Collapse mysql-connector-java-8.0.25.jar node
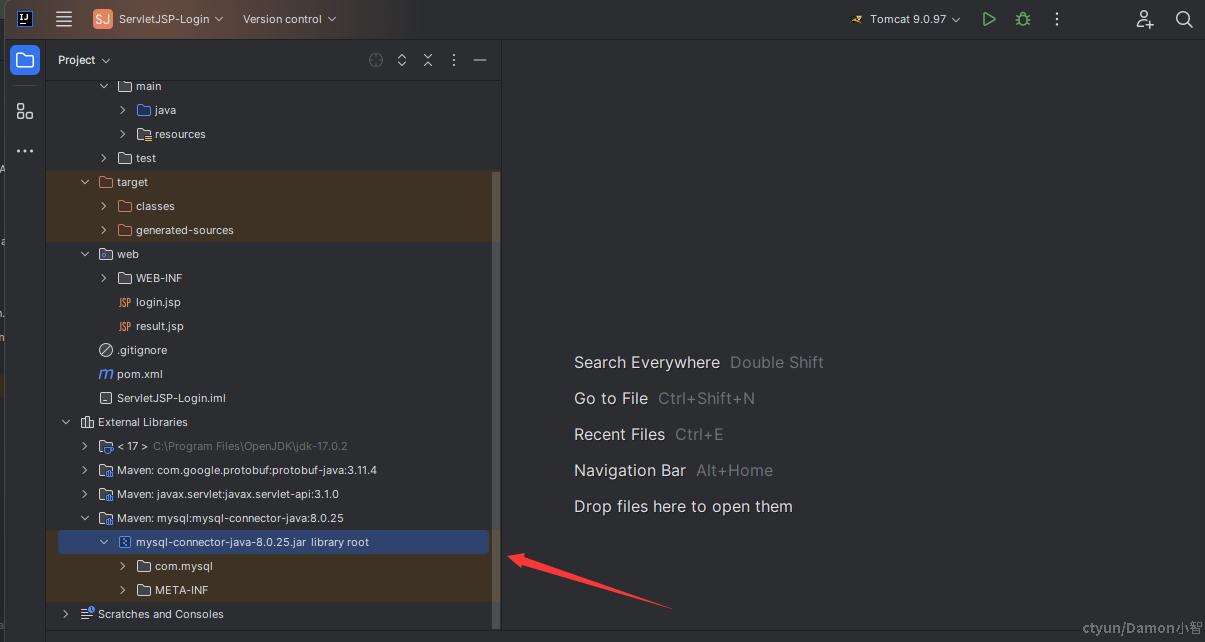The height and width of the screenshot is (642, 1205). (104, 542)
